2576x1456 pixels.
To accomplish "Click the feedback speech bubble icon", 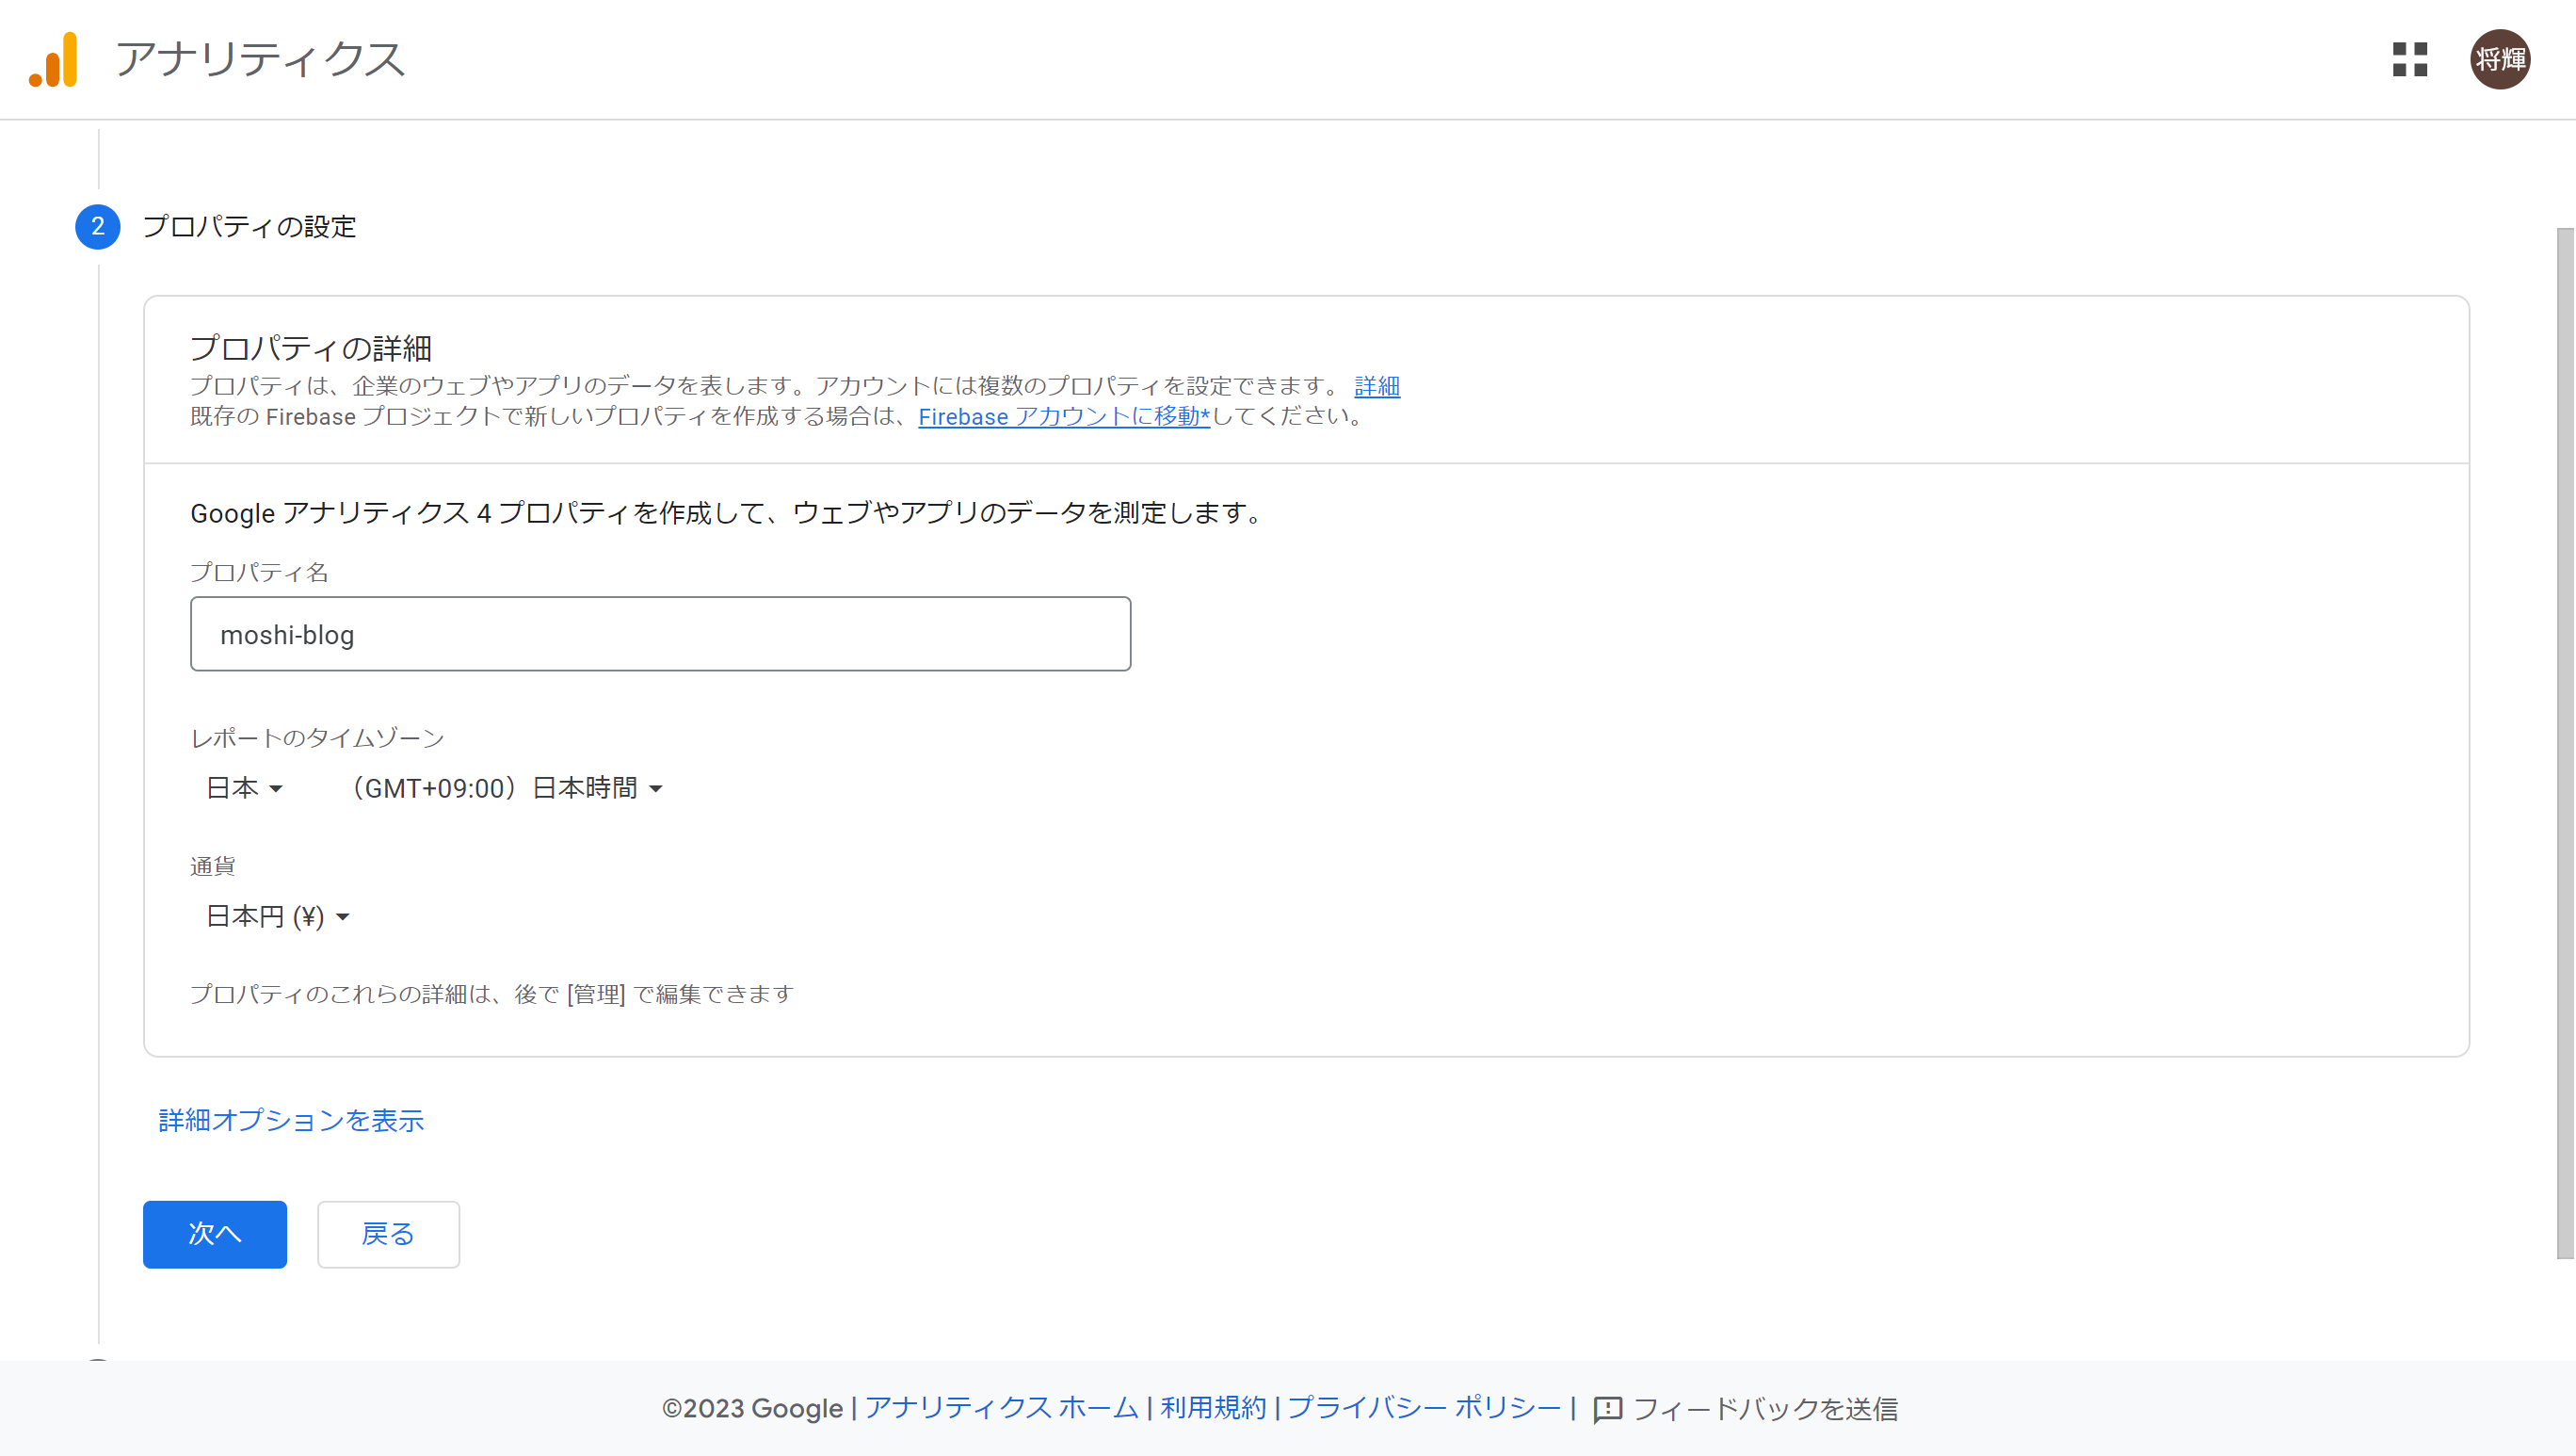I will click(x=1606, y=1408).
